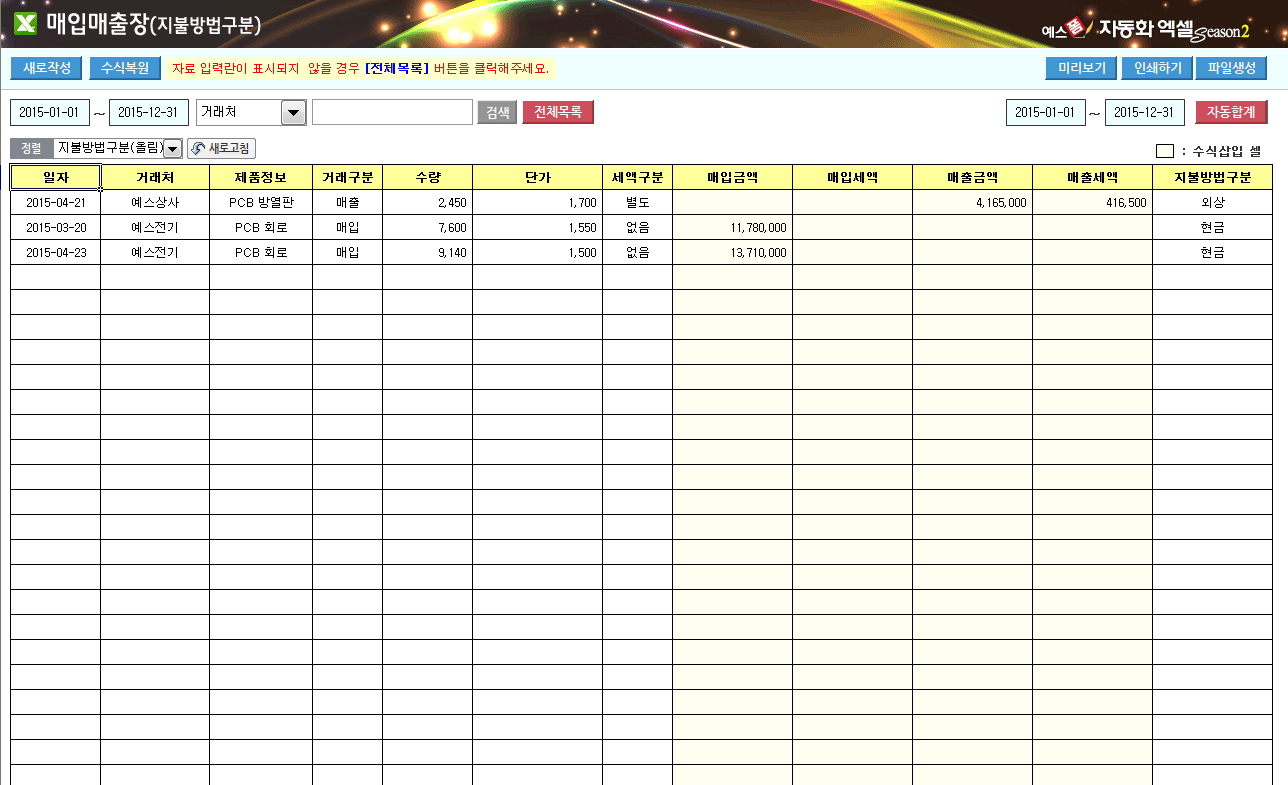Click sales amount cell 4,165,000
1288x785 pixels.
(x=973, y=202)
